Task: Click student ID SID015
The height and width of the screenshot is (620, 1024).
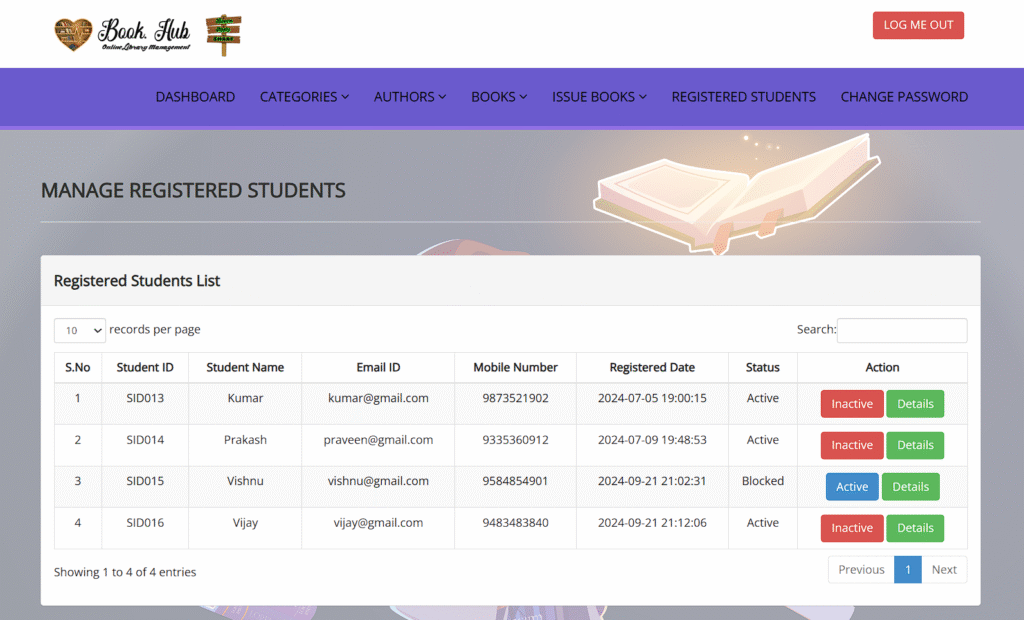Action: (x=145, y=481)
